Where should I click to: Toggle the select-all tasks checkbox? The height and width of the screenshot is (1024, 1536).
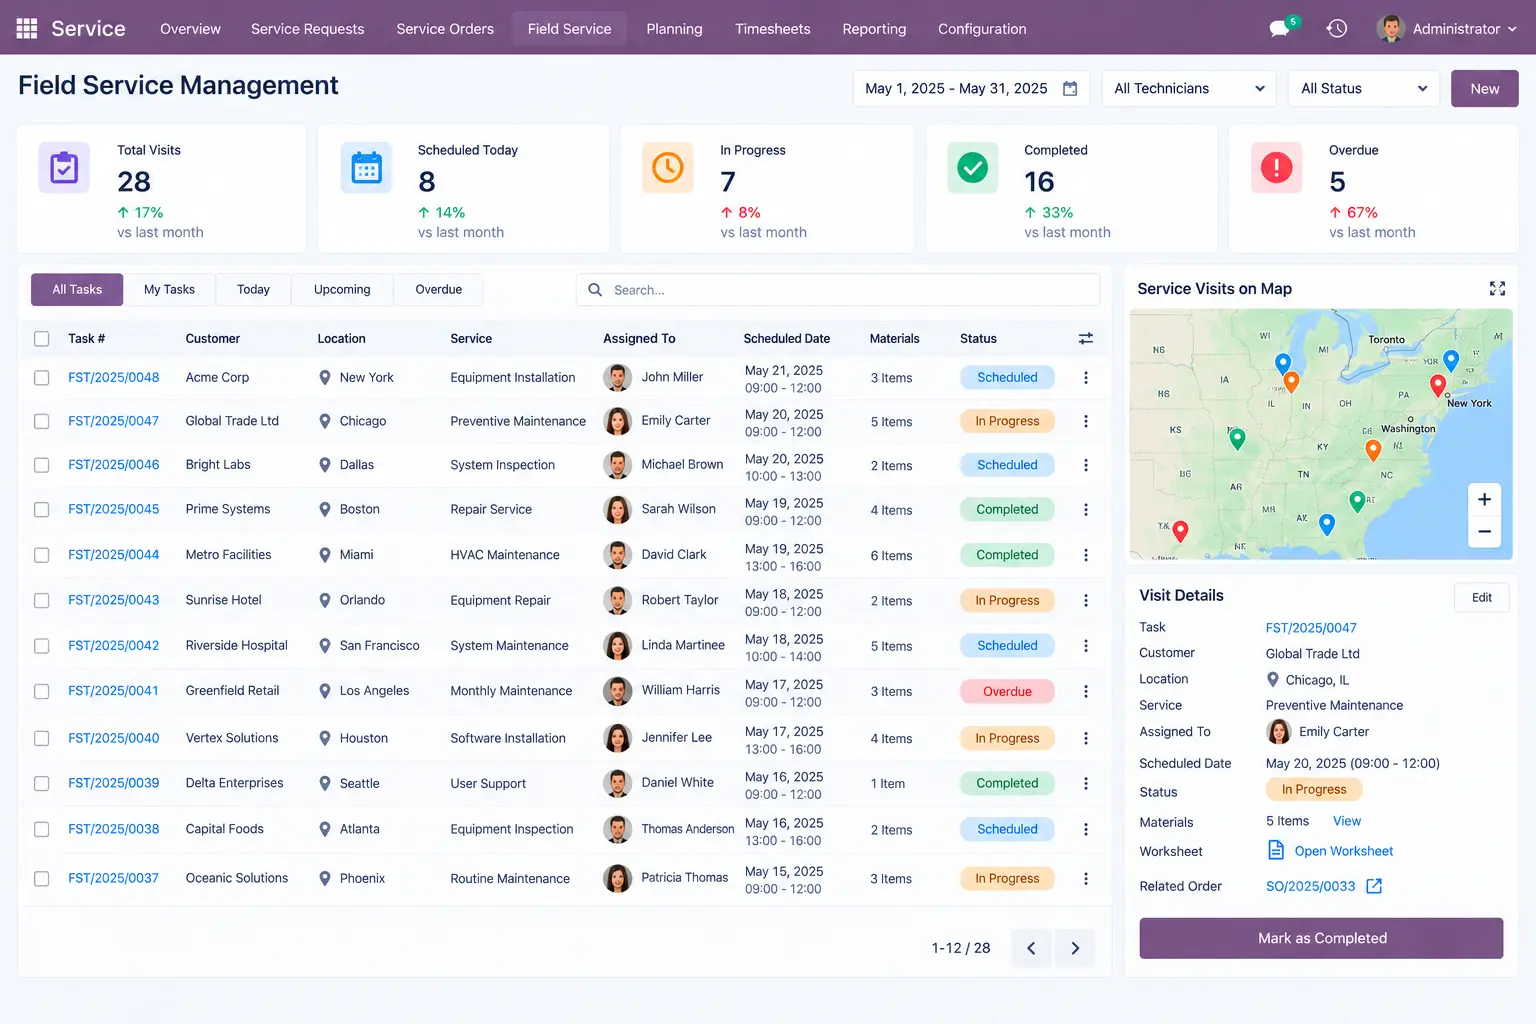click(42, 339)
